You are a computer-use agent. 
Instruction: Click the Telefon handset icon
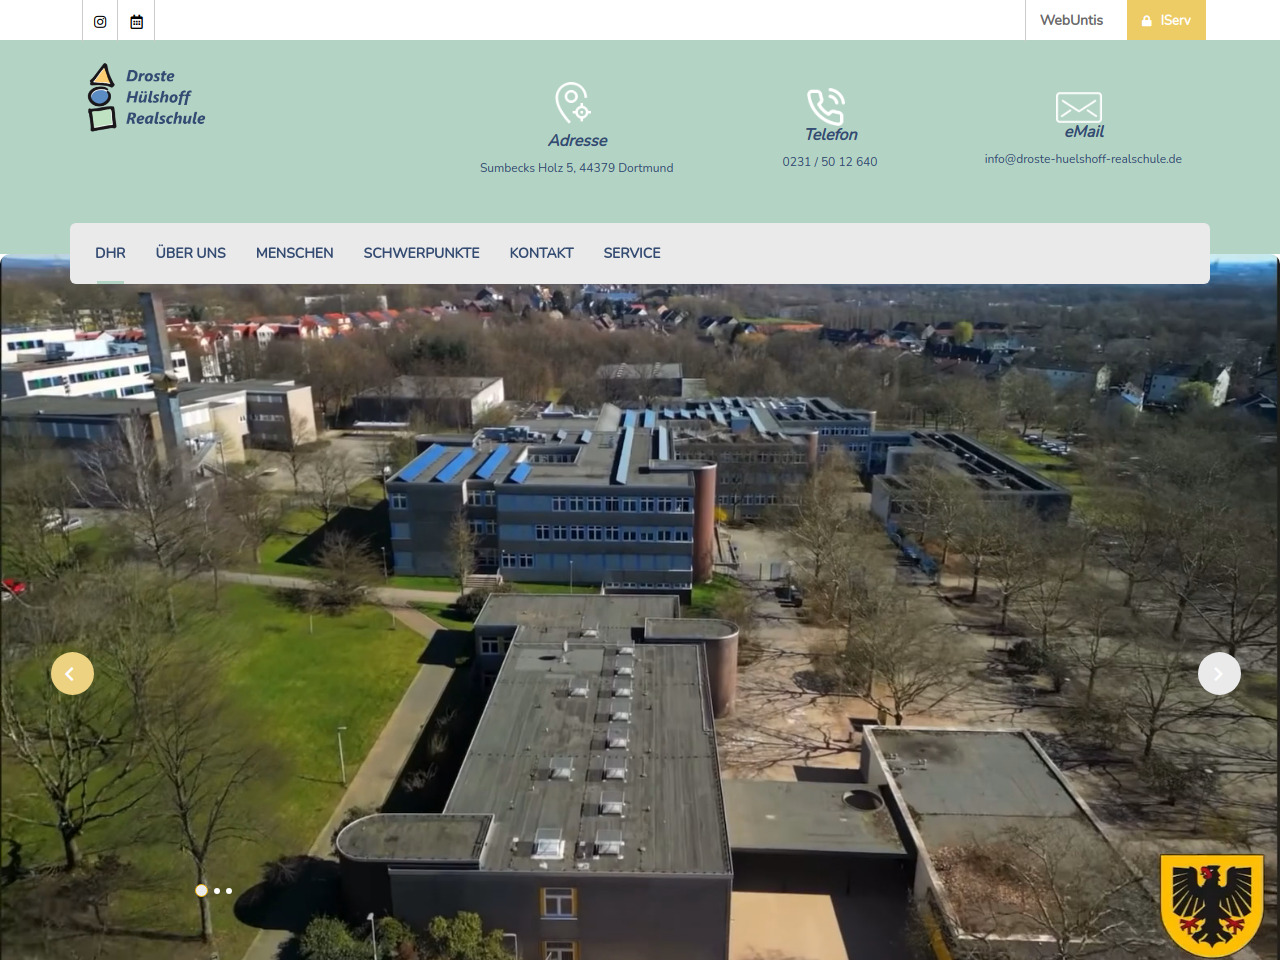pos(826,106)
